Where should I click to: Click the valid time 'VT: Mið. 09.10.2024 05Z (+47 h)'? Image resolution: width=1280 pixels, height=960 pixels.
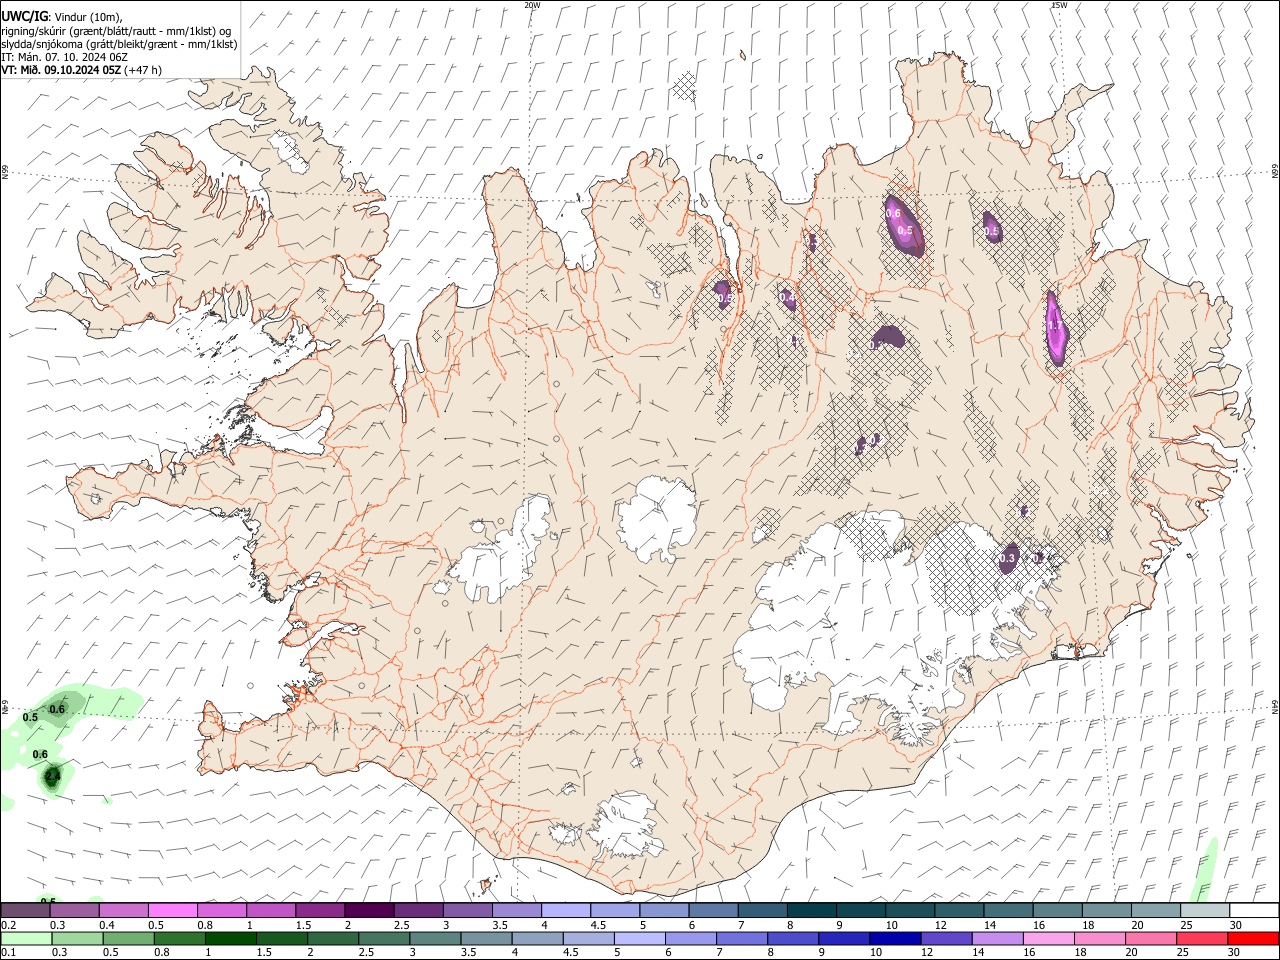(x=81, y=70)
